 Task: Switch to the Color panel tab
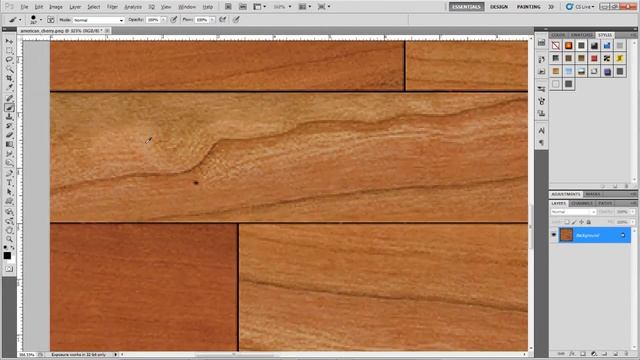coord(558,35)
